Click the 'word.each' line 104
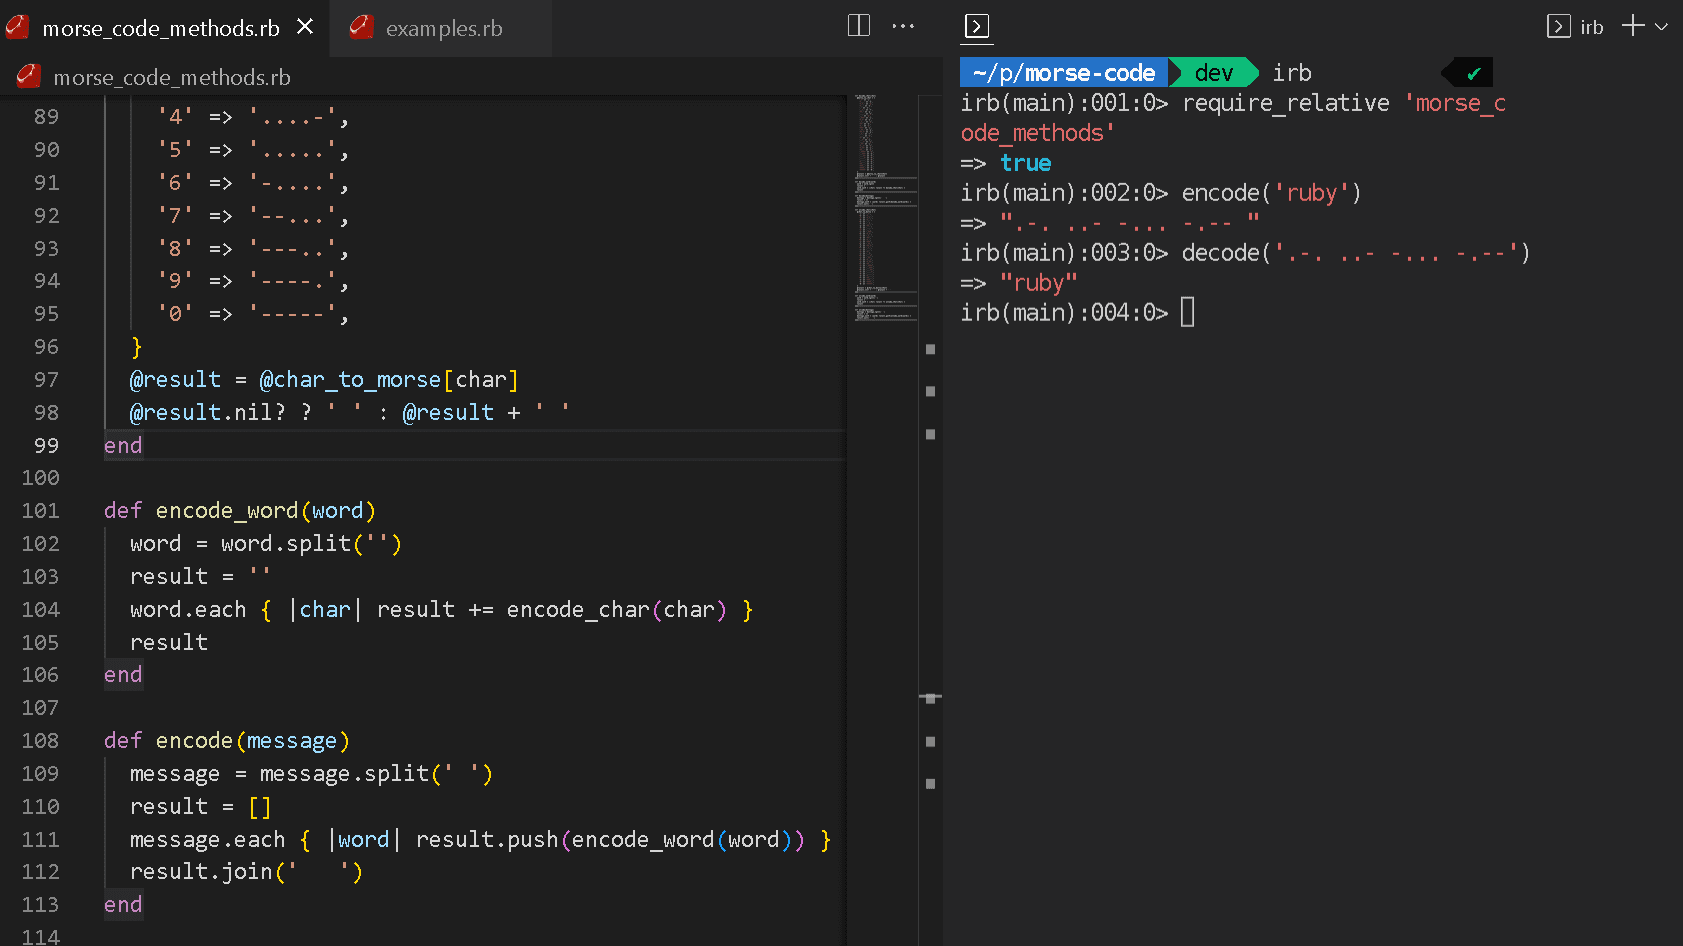Screen dimensions: 1683x946 pos(441,610)
